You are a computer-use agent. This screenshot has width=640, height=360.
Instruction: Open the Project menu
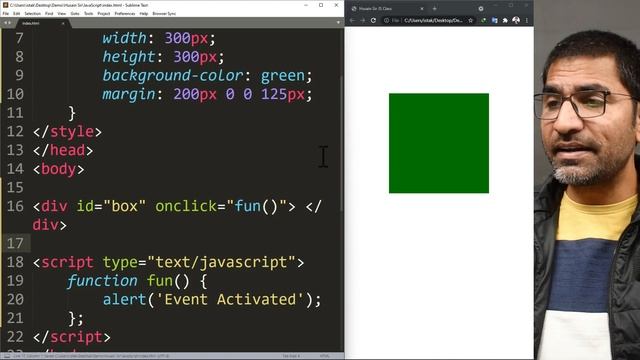tap(104, 13)
